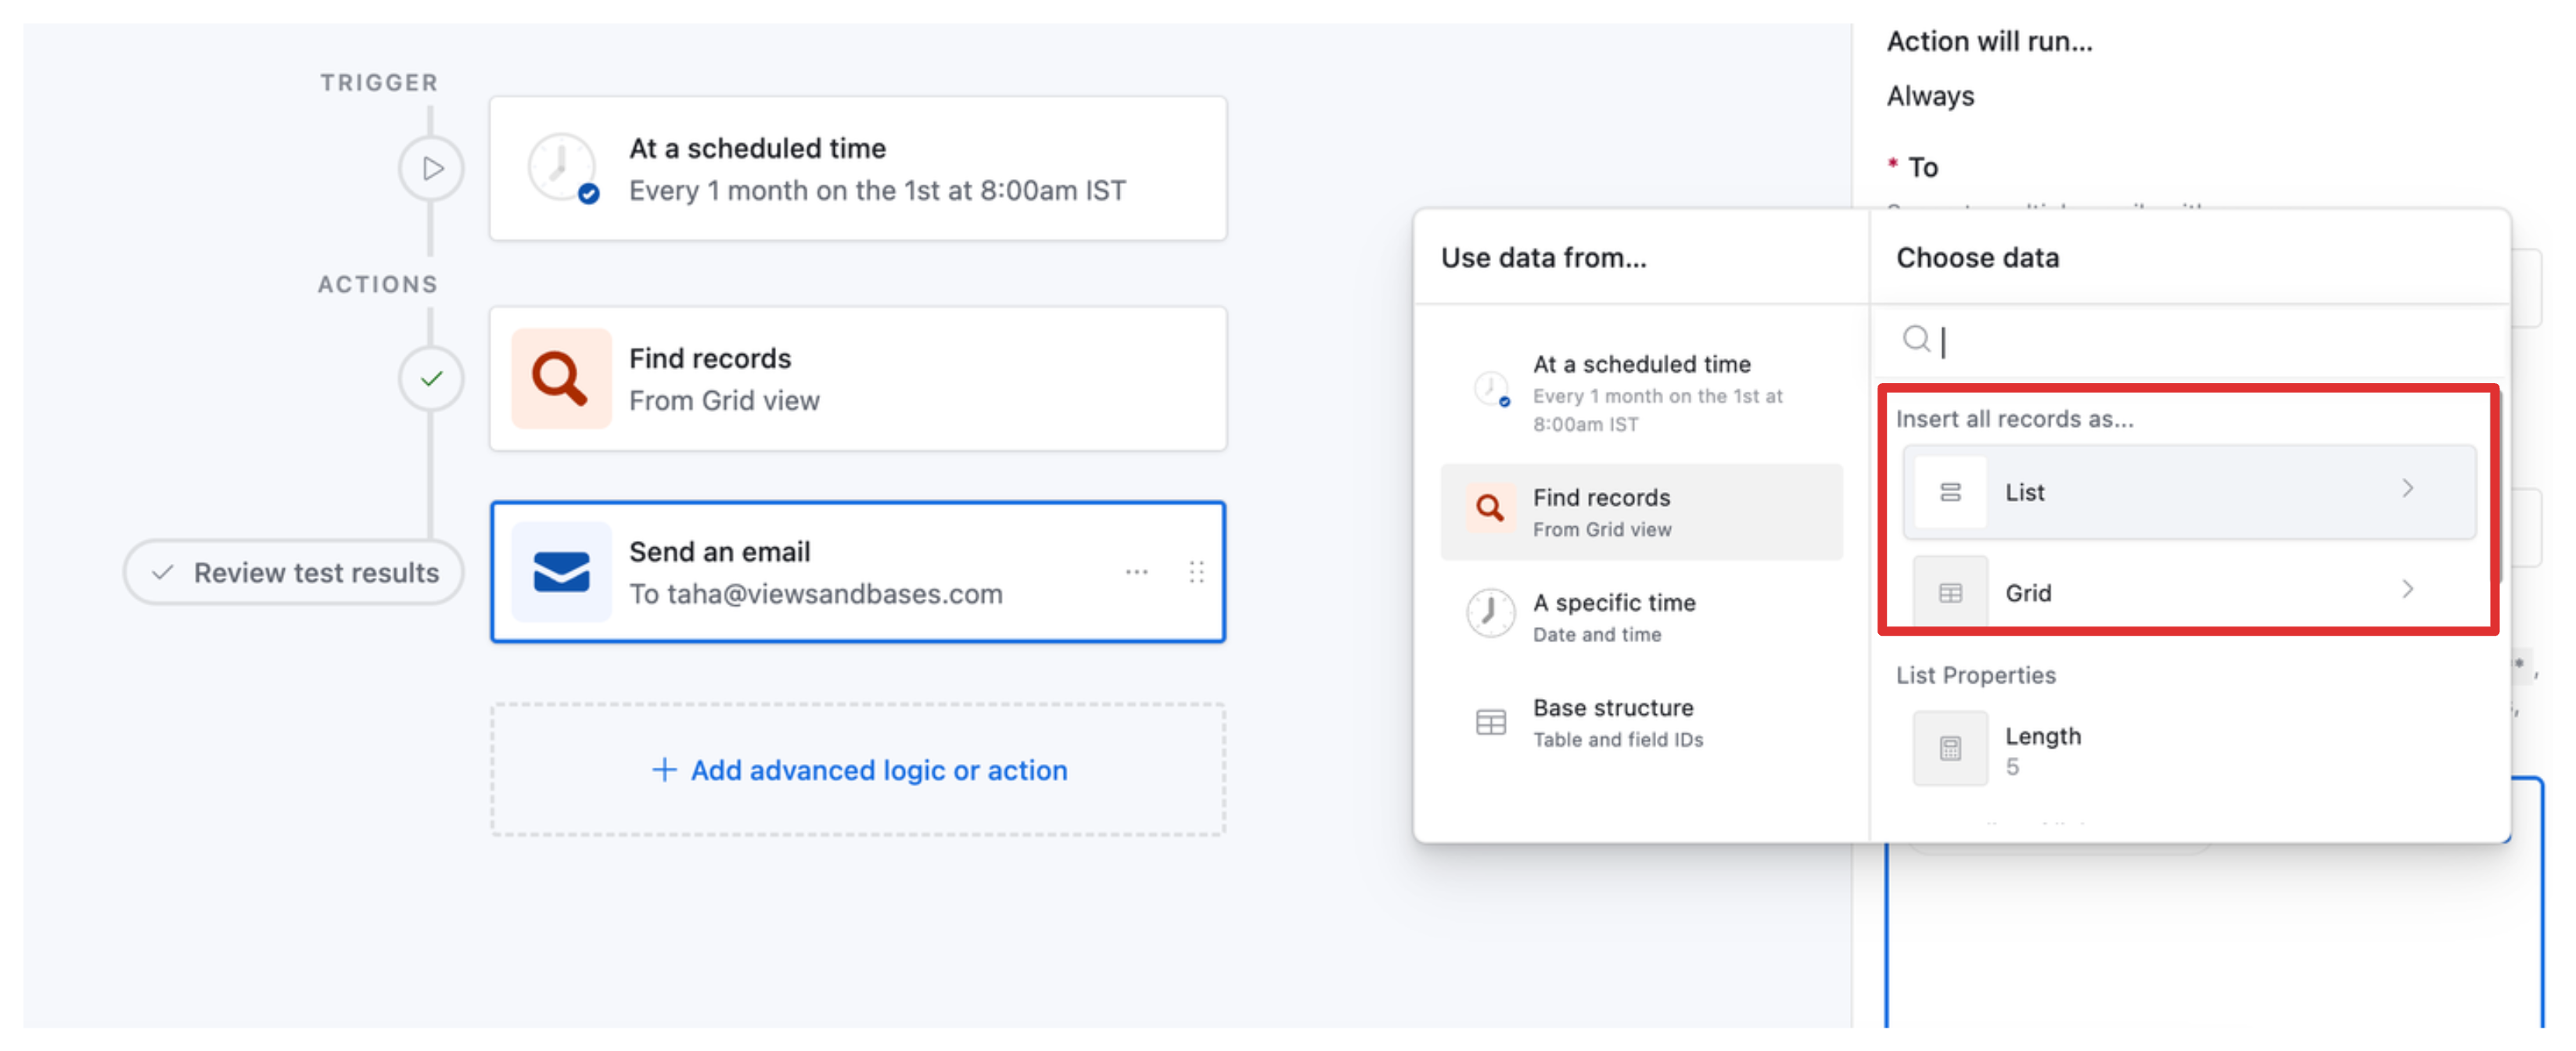This screenshot has height=1051, width=2576.
Task: Click the green checkmark on Find records step
Action: 431,378
